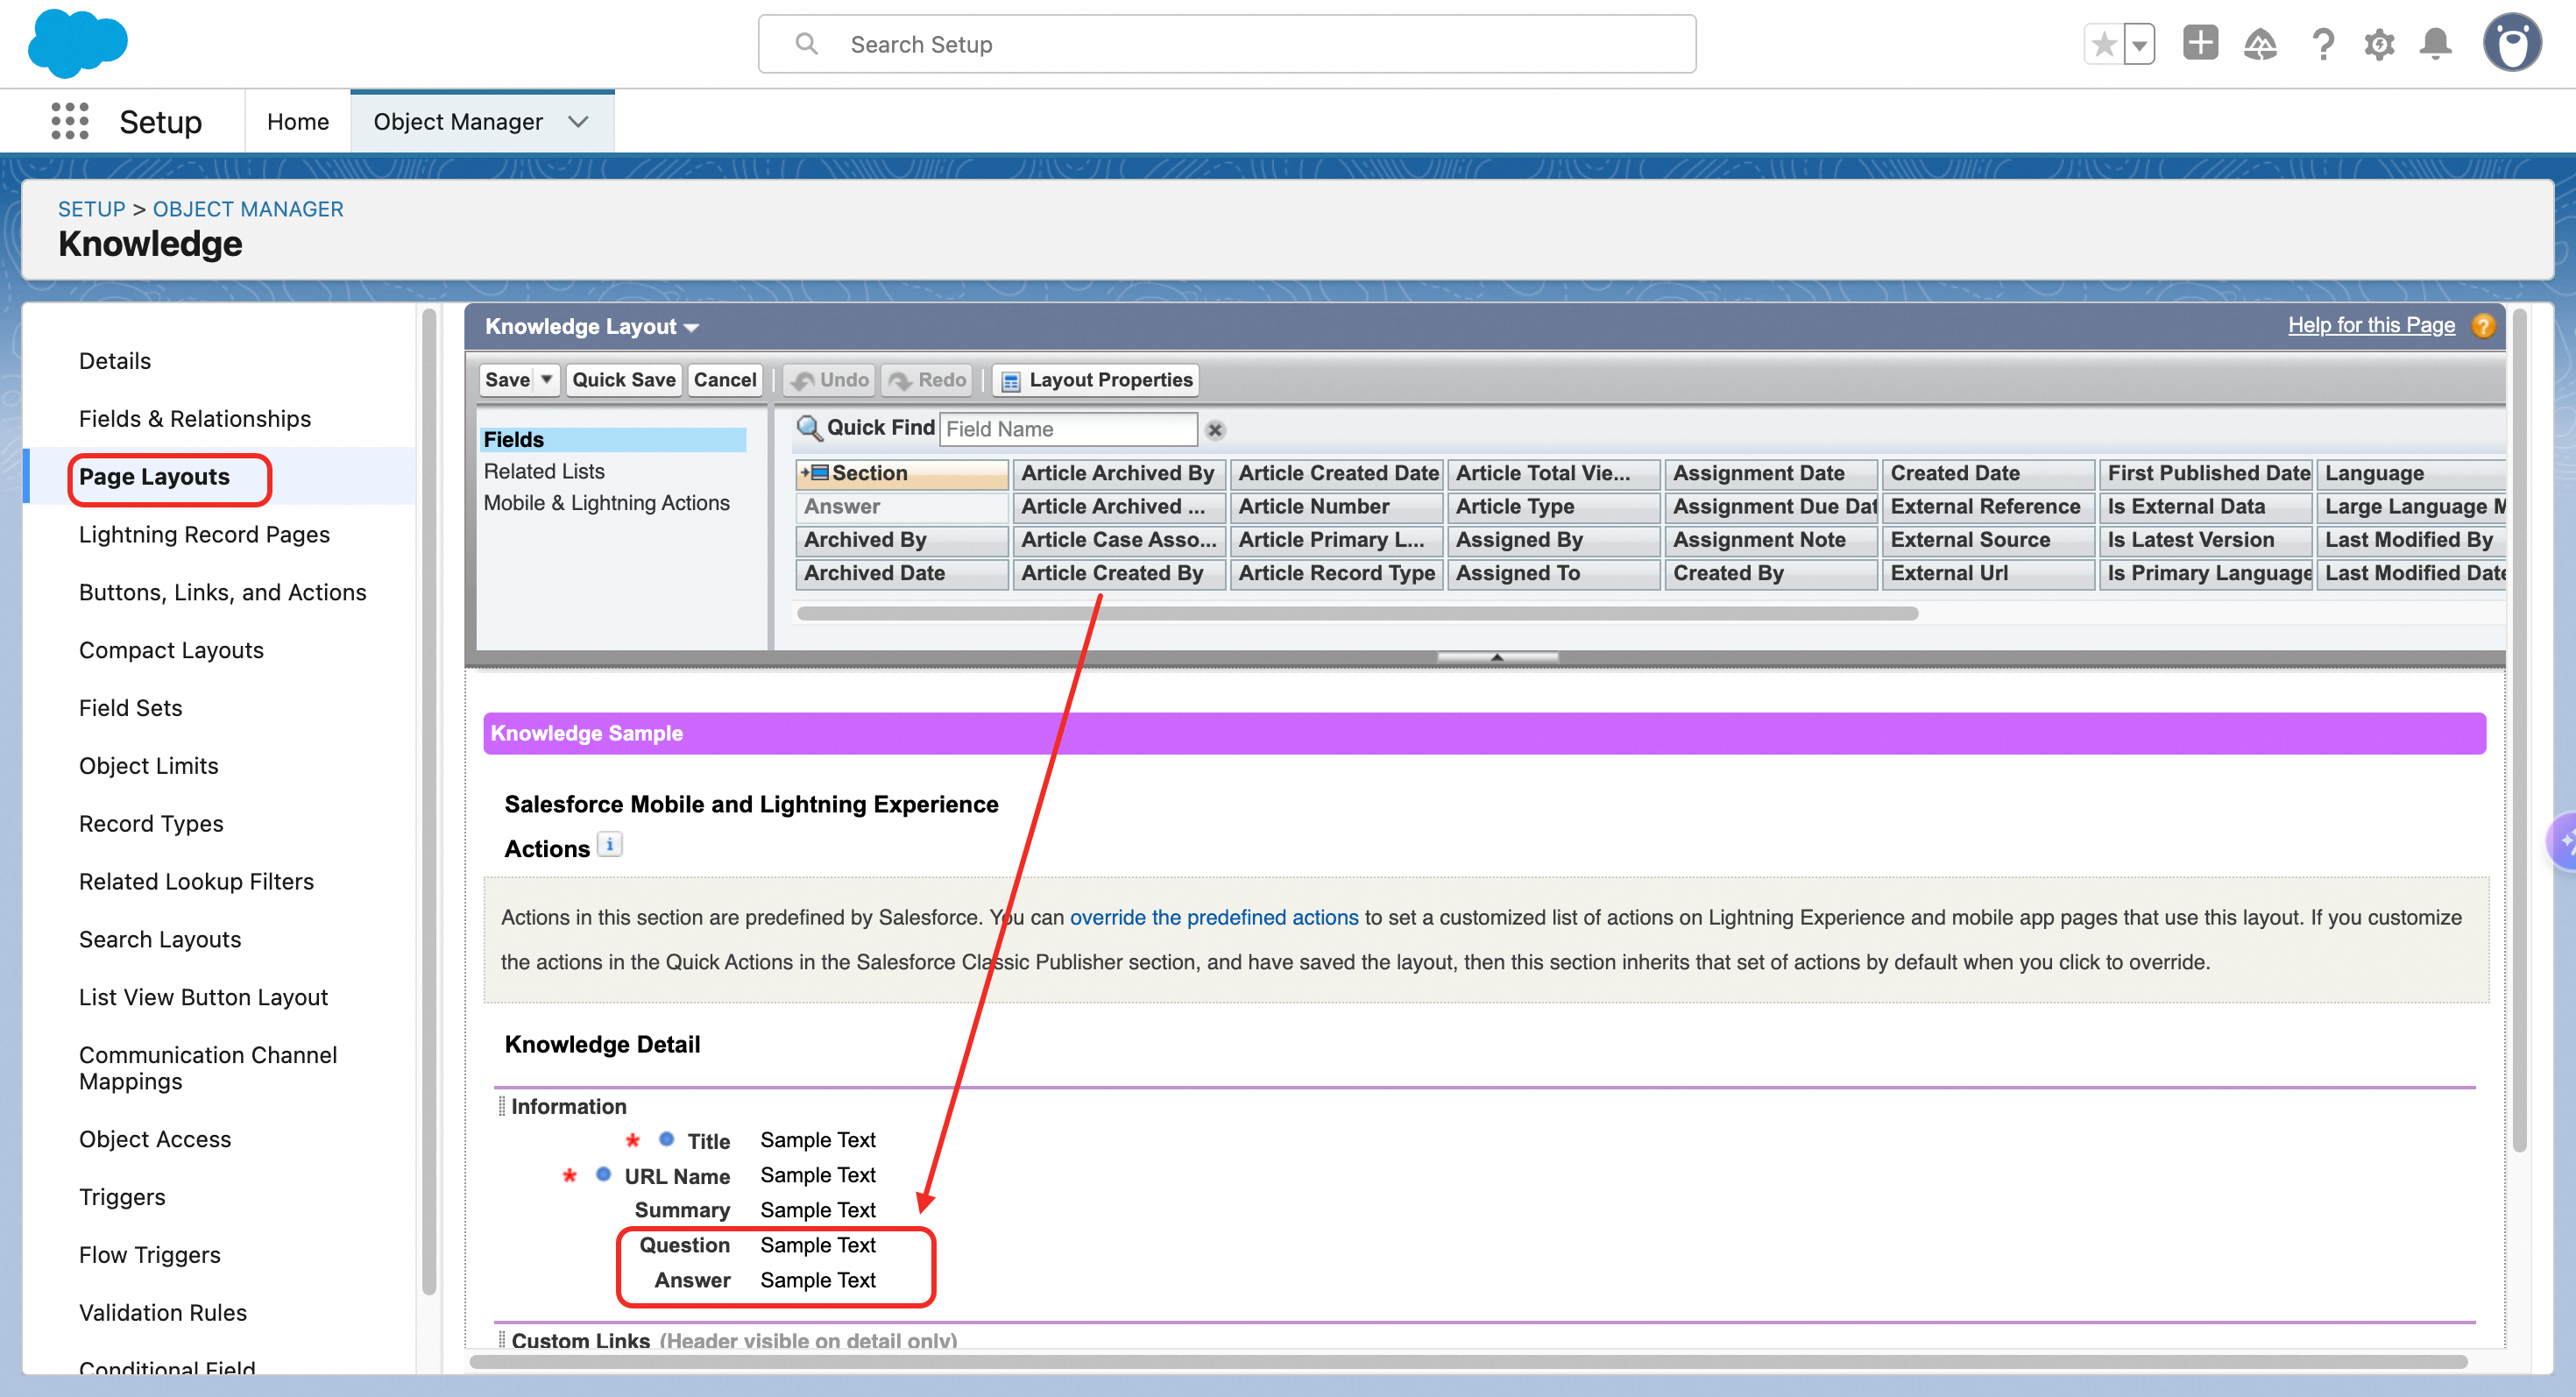Select Fields in the palette categories
This screenshot has width=2576, height=1397.
click(x=613, y=440)
